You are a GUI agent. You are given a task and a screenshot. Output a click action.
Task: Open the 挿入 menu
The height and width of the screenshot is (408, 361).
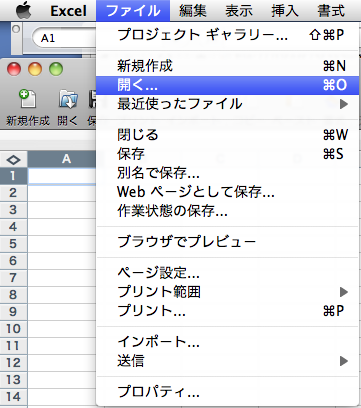pyautogui.click(x=285, y=11)
